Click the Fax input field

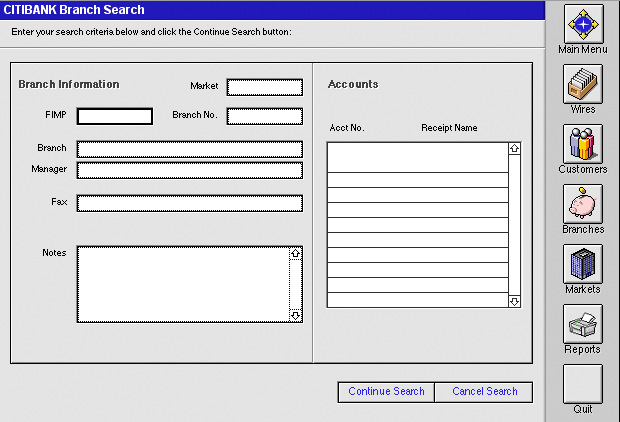pyautogui.click(x=190, y=203)
